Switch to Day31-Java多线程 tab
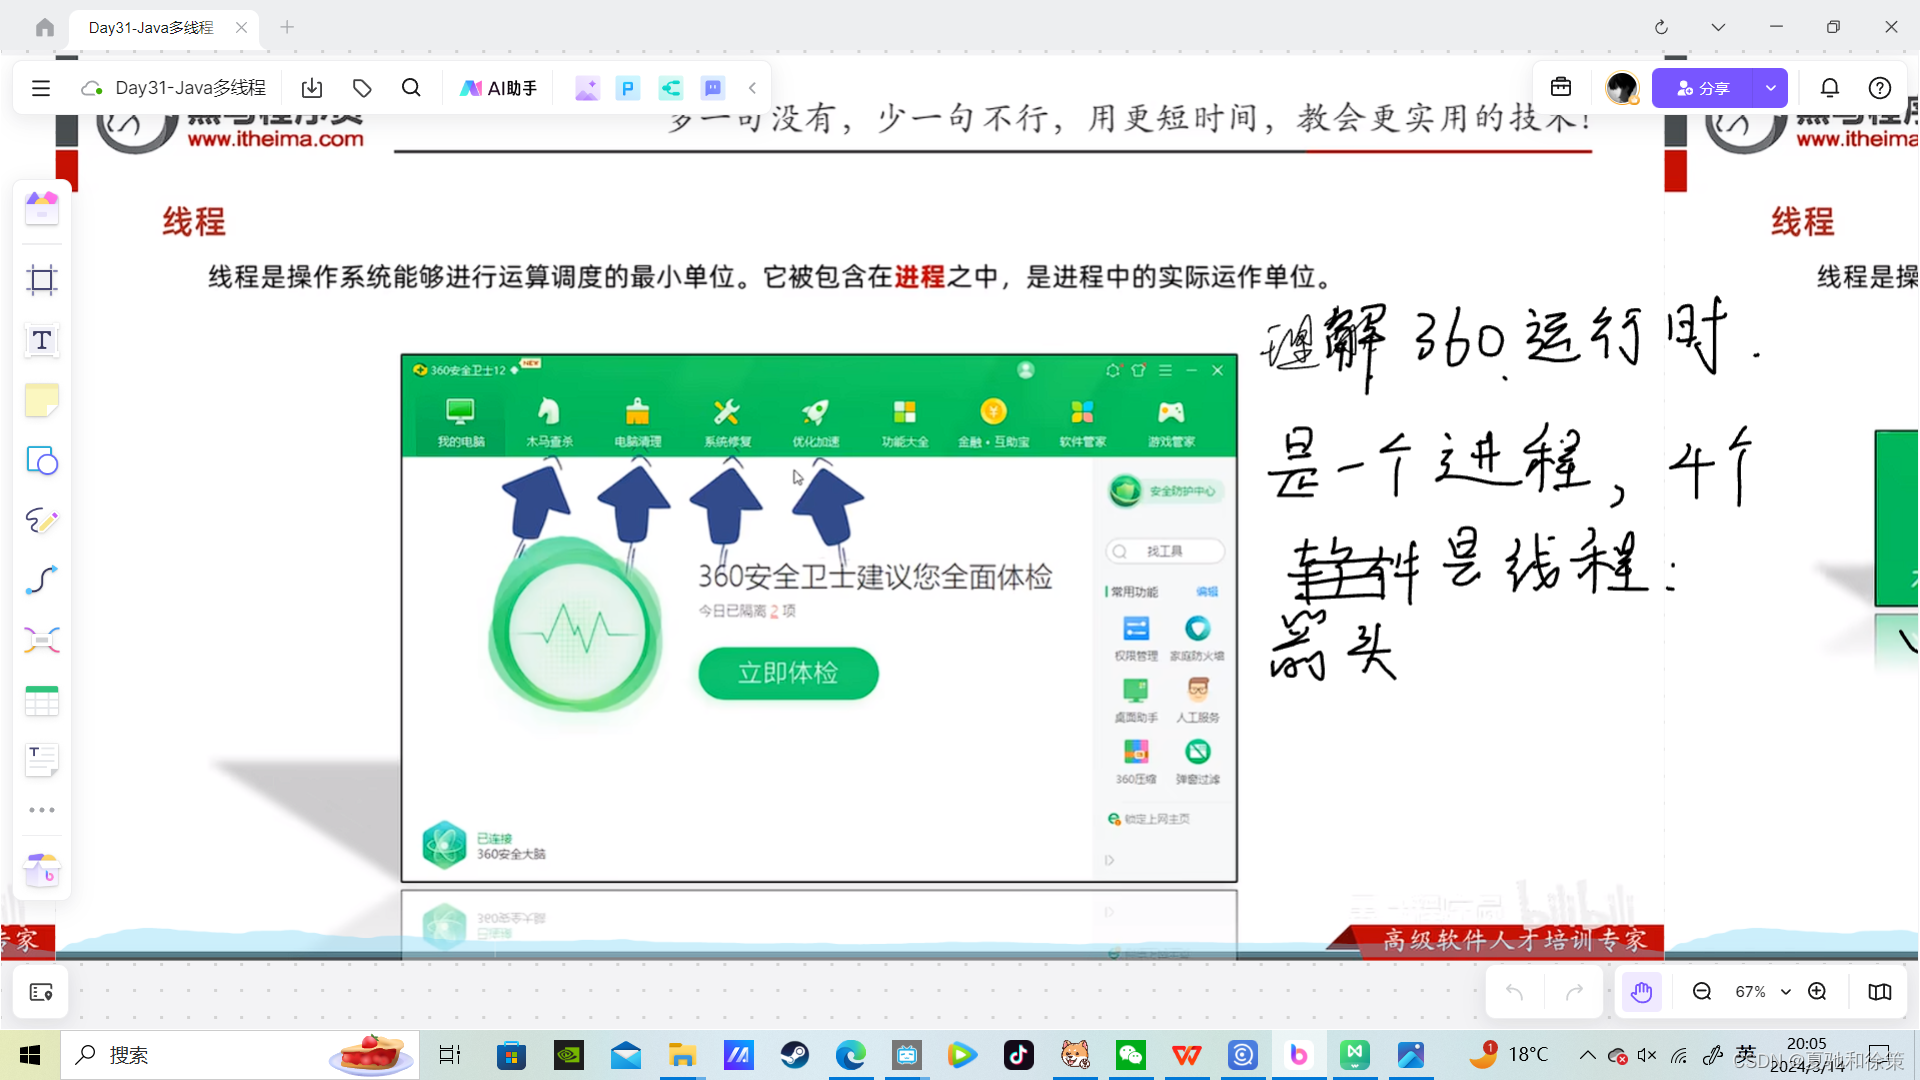Image resolution: width=1920 pixels, height=1080 pixels. (x=152, y=27)
